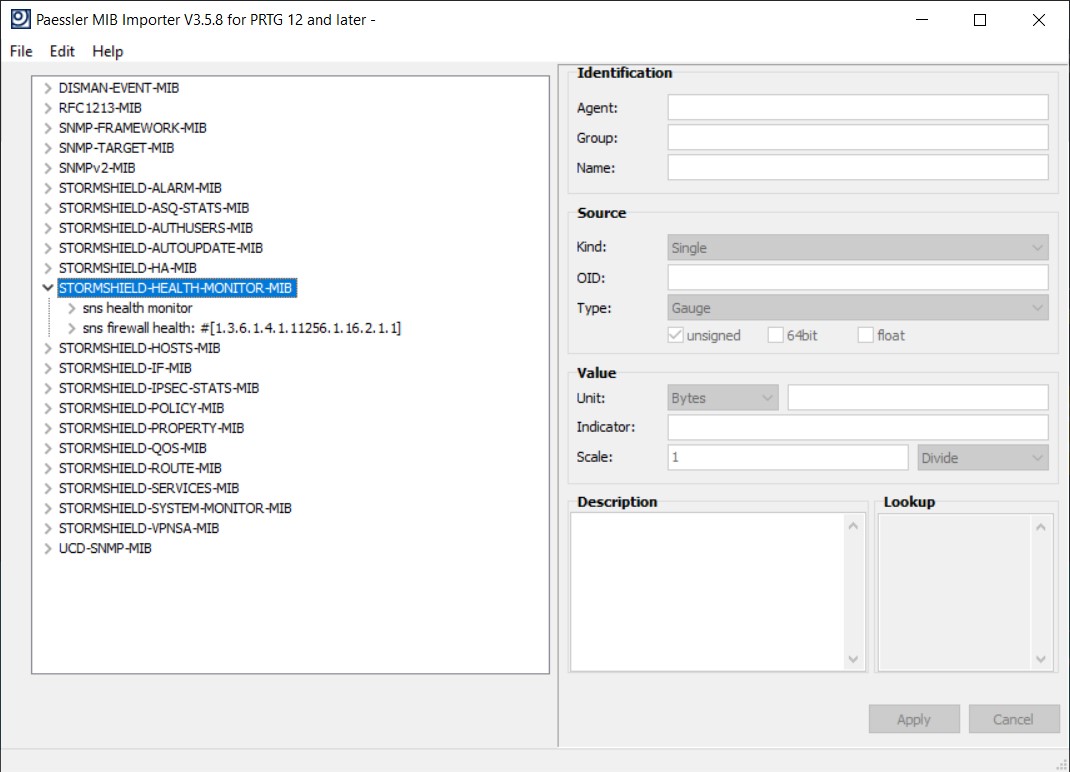This screenshot has width=1070, height=772.
Task: Open the Kind dropdown
Action: click(857, 248)
